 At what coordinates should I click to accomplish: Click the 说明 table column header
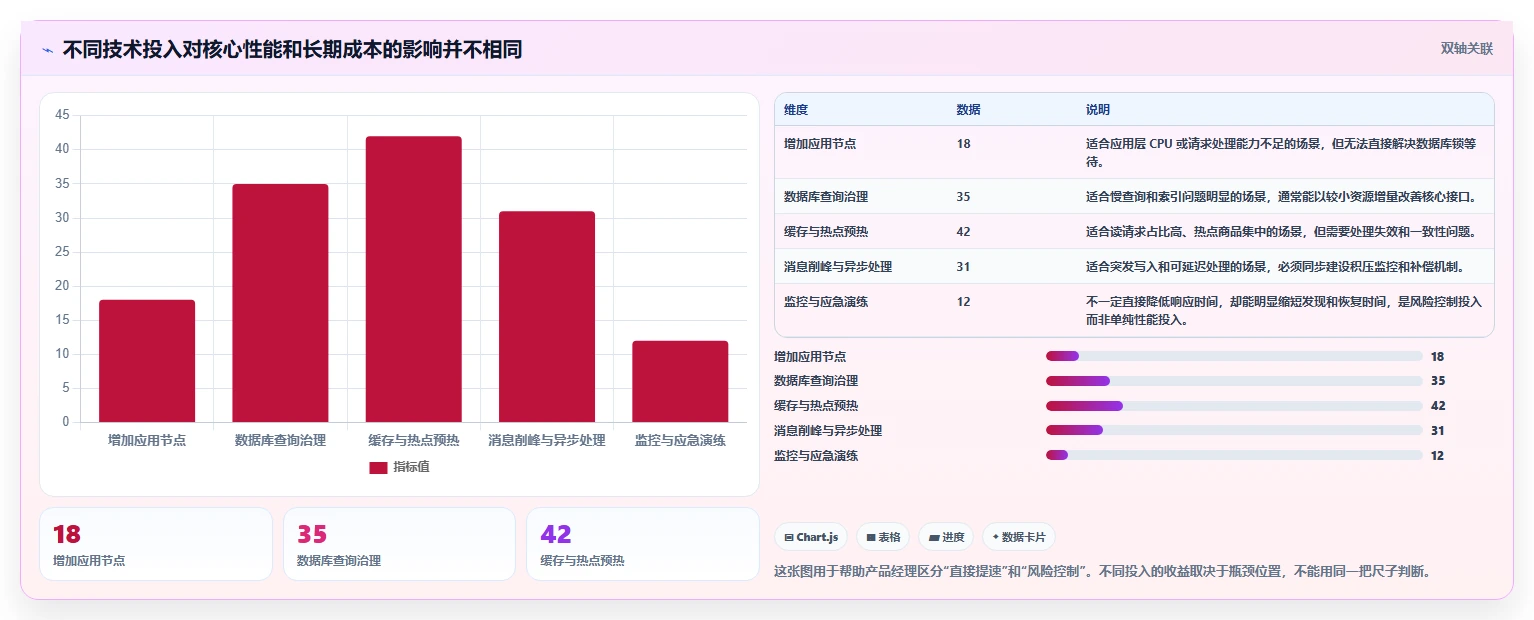click(x=1098, y=110)
